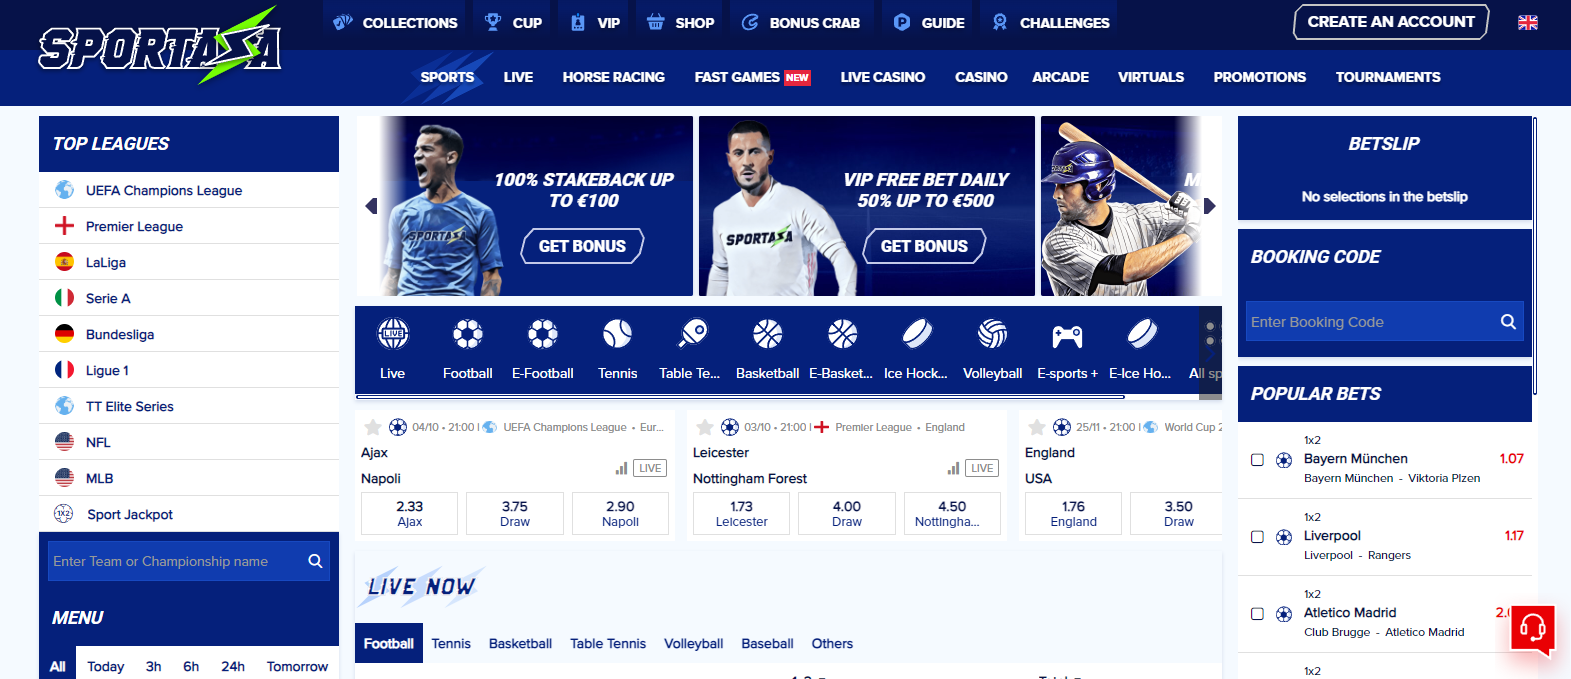
Task: Open the Volleyball sport icon
Action: (992, 333)
